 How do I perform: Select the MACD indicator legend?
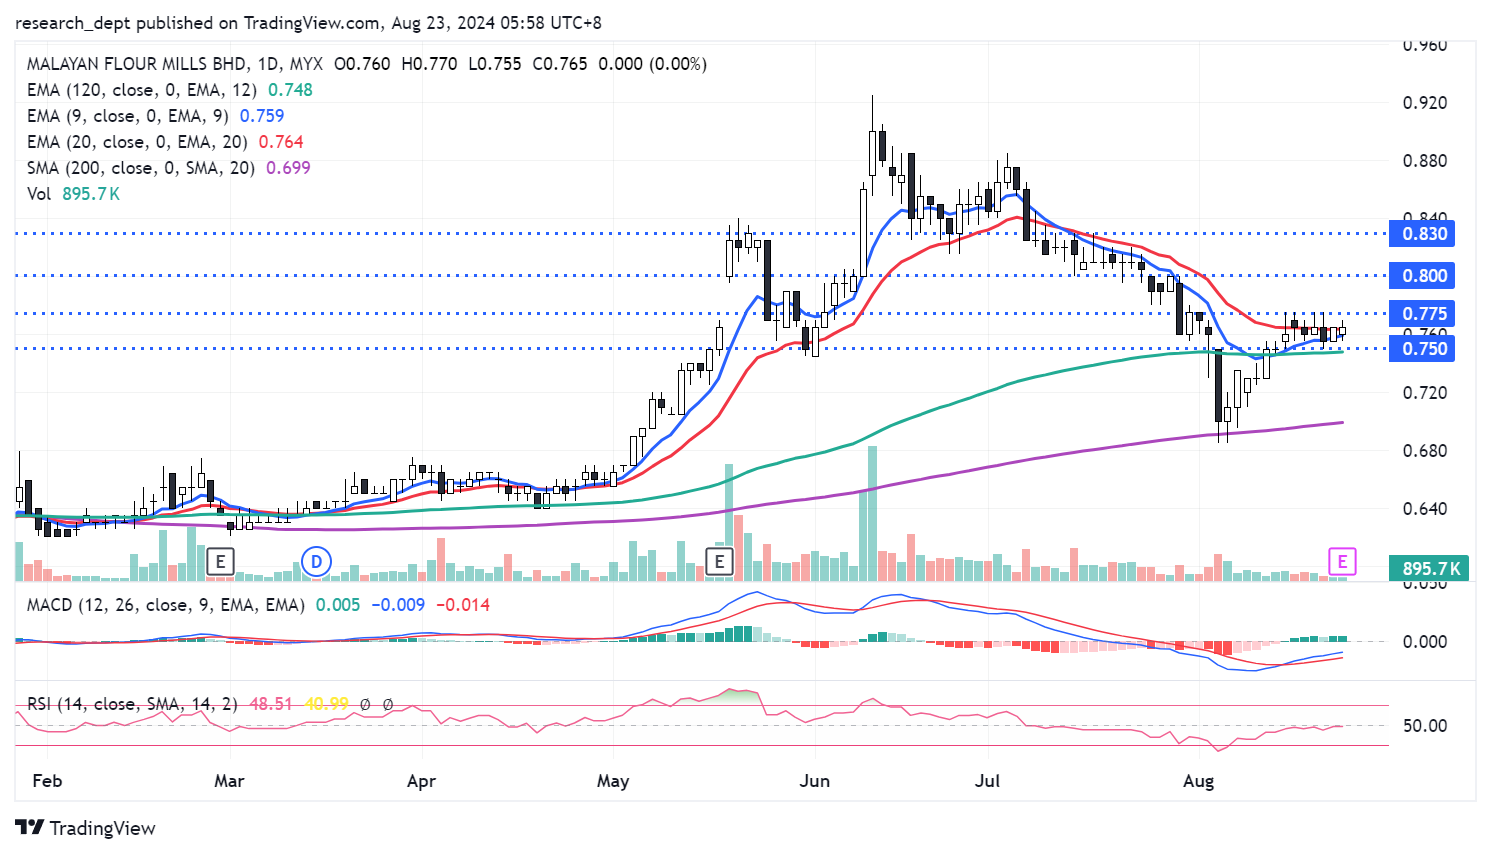tap(165, 605)
